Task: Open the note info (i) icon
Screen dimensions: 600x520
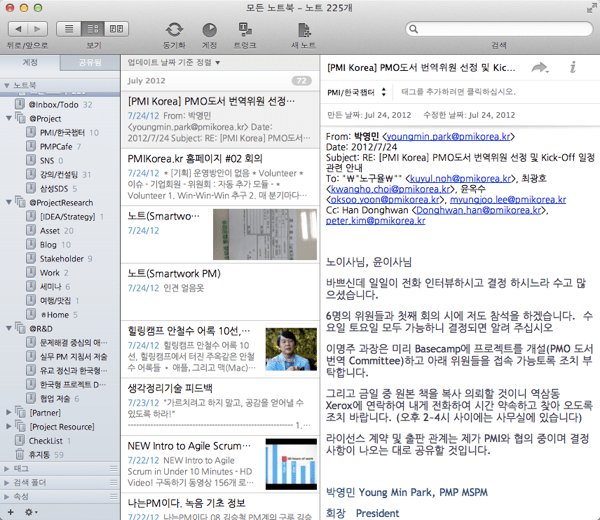Action: [x=573, y=67]
